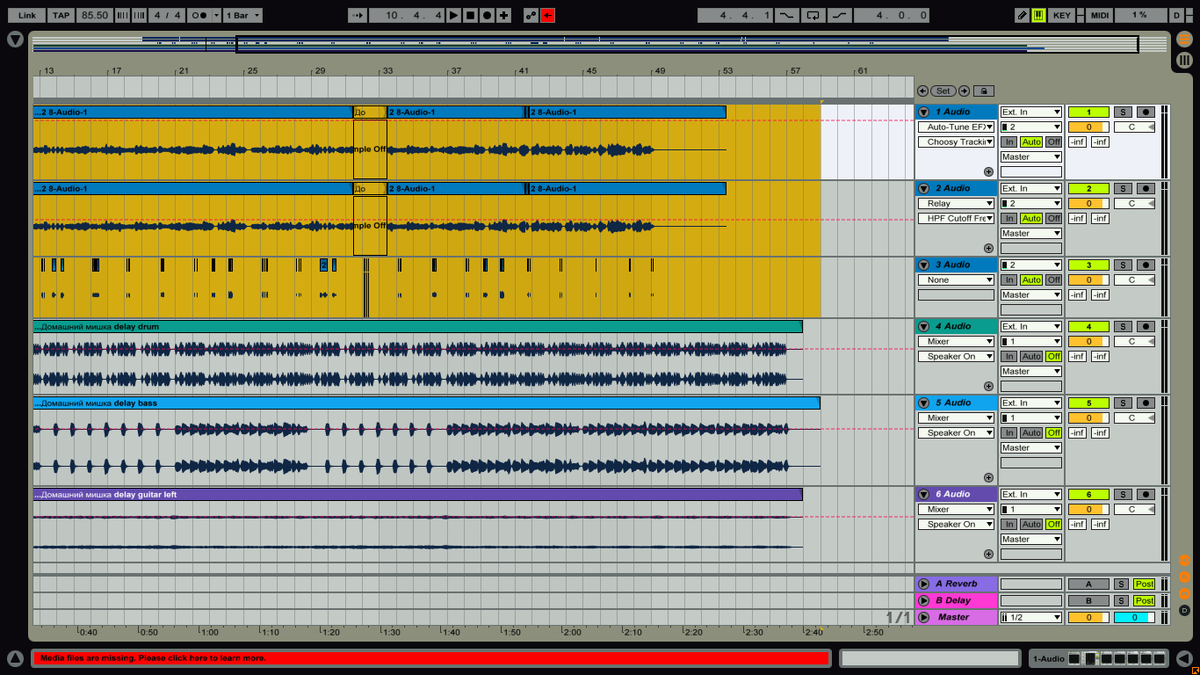Set 1 Audio monitor to In
This screenshot has width=1200, height=675.
point(1009,142)
